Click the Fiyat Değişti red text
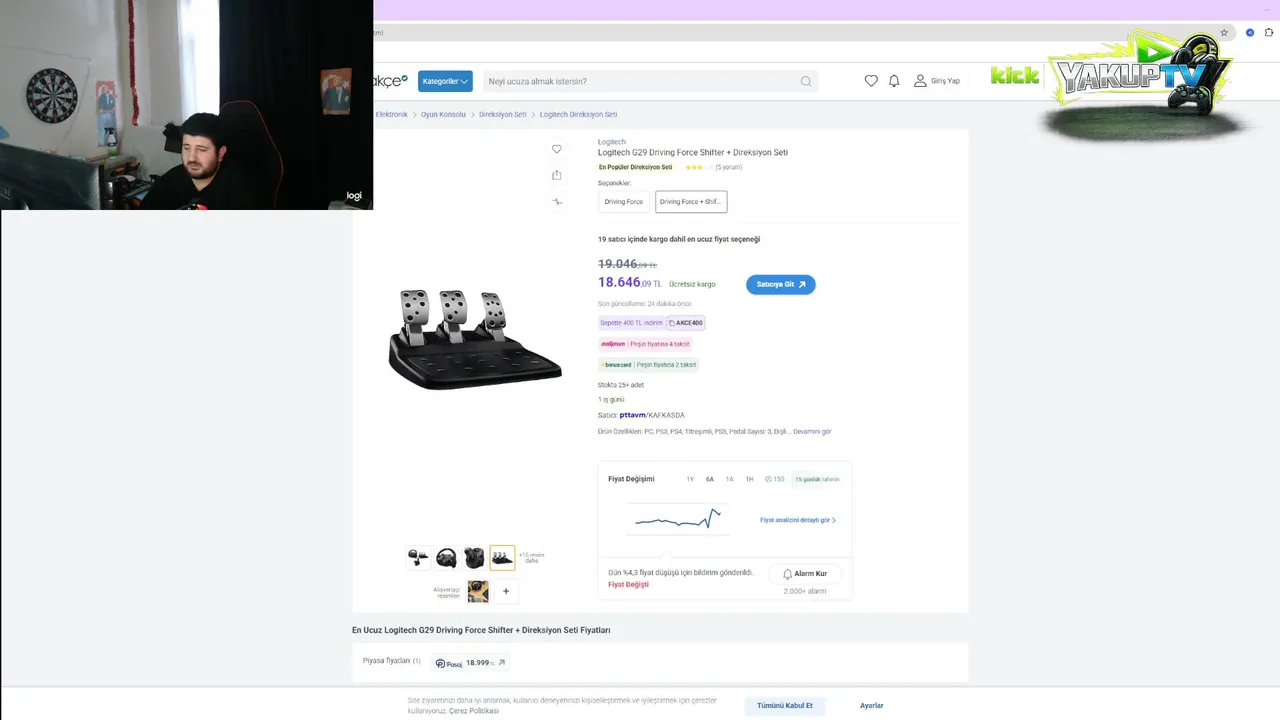This screenshot has height=720, width=1280. click(629, 585)
